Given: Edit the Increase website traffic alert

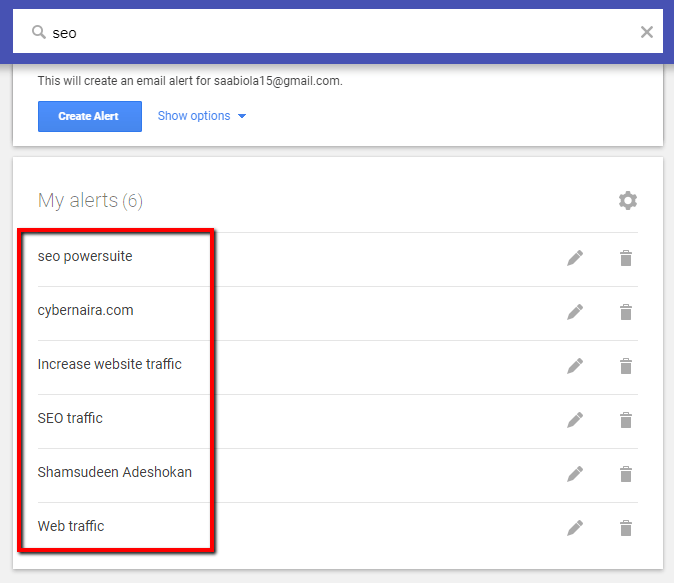Looking at the screenshot, I should tap(575, 366).
